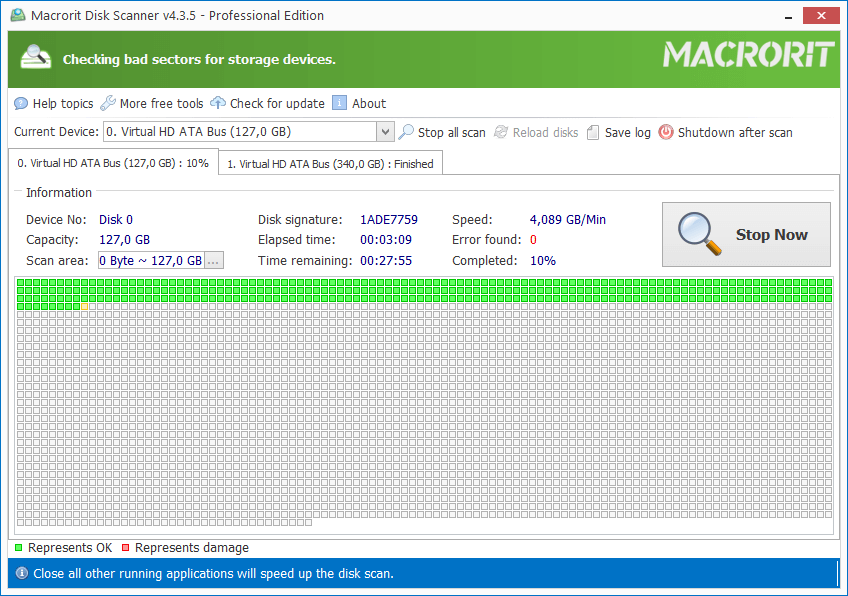Screen dimensions: 848x596
Task: Click the About info icon
Action: (x=339, y=103)
